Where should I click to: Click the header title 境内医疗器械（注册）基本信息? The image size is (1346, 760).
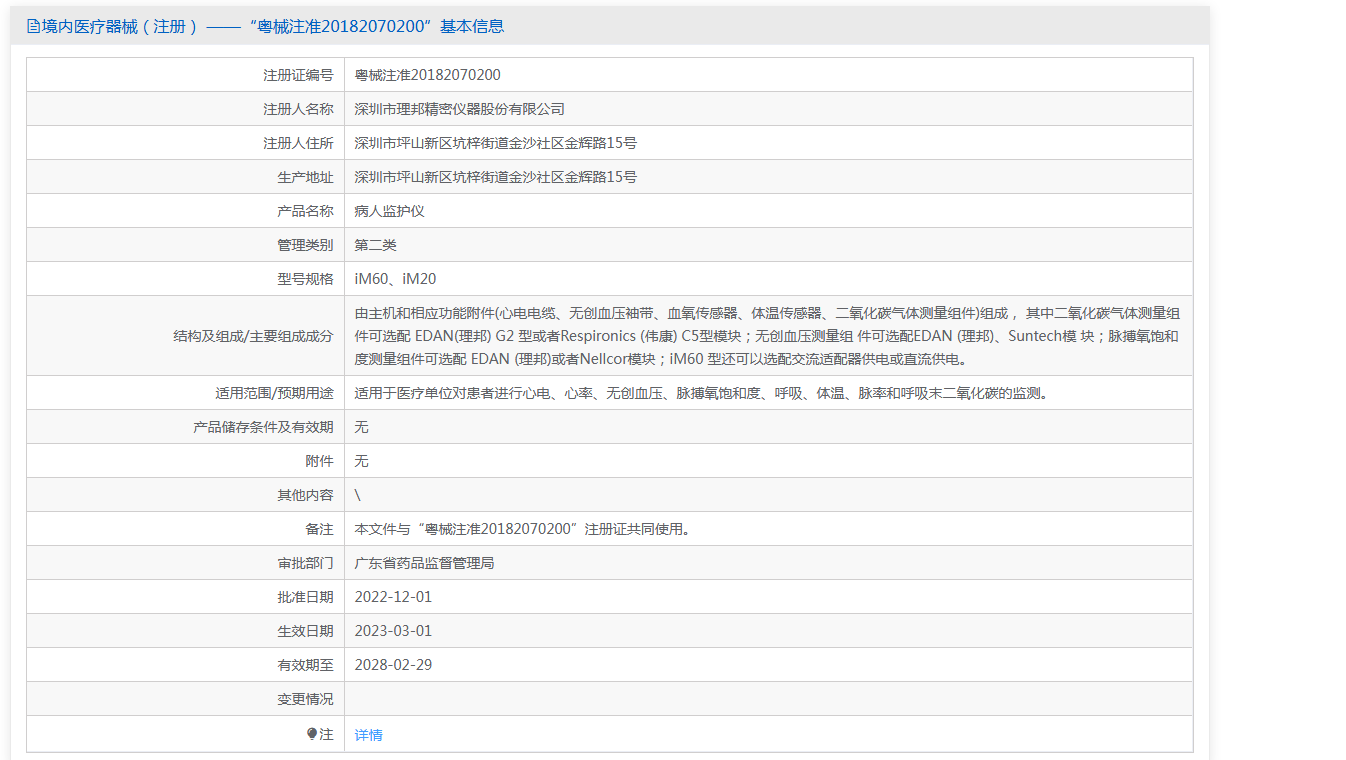[x=272, y=27]
